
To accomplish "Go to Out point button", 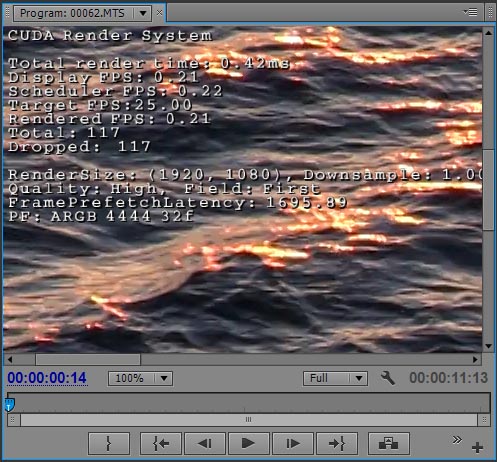I will tap(337, 443).
